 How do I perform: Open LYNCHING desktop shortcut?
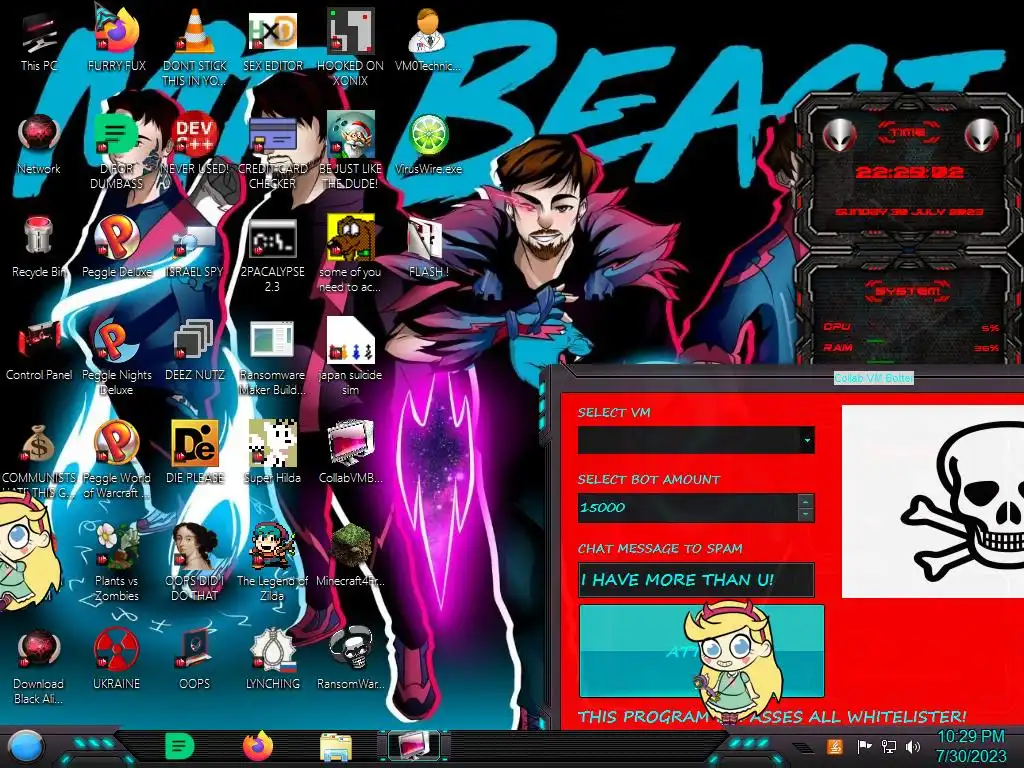click(272, 658)
